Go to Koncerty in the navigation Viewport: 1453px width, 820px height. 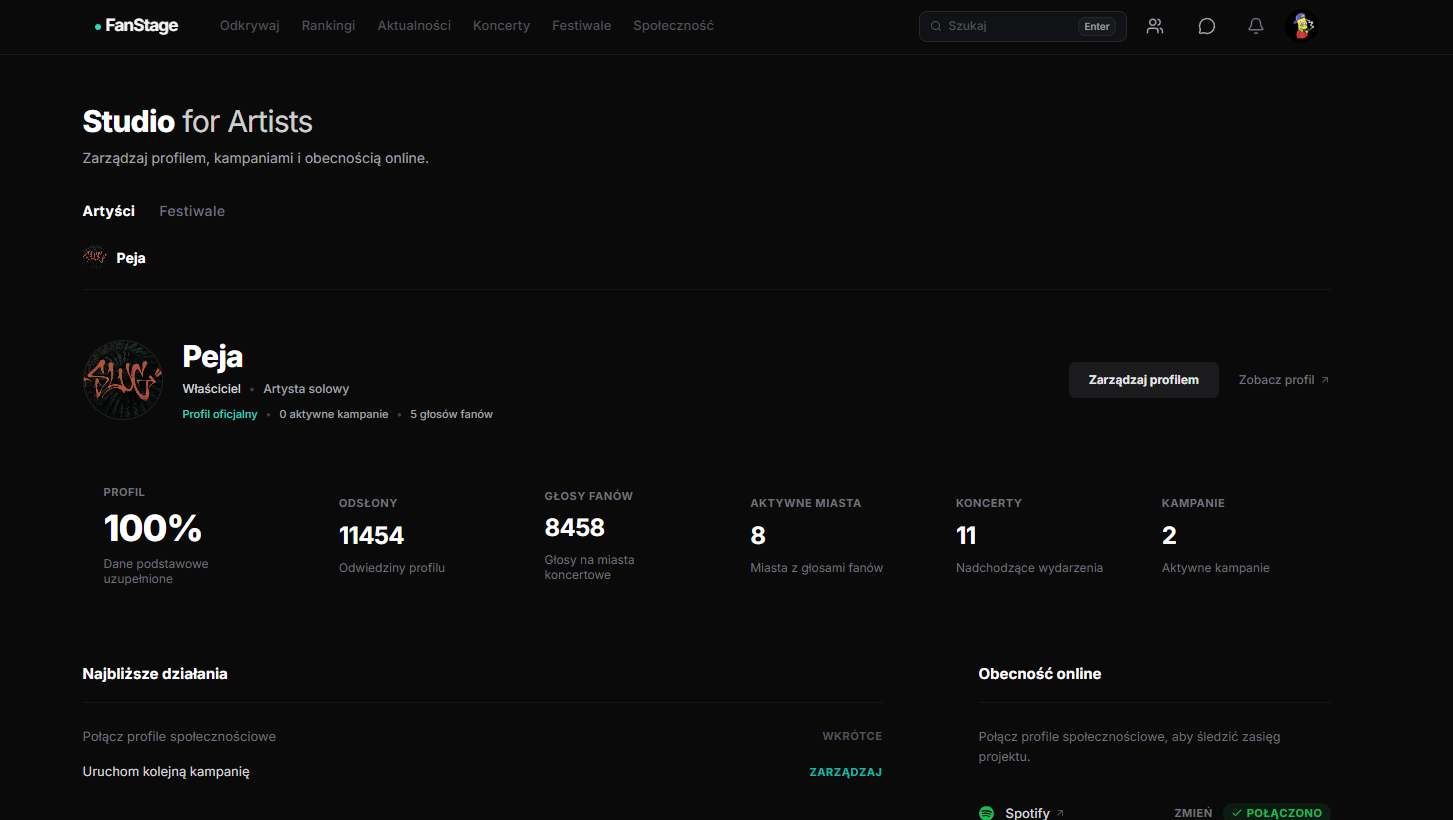501,26
